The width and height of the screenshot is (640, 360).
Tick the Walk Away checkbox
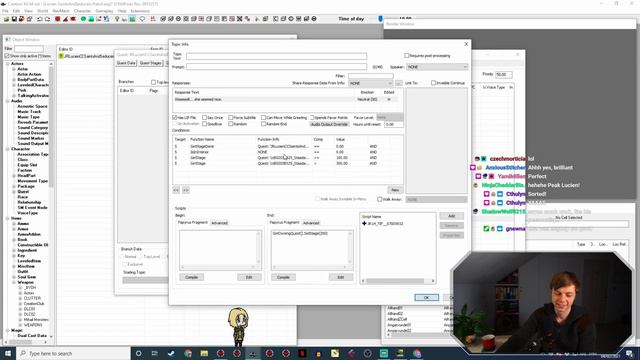(380, 199)
